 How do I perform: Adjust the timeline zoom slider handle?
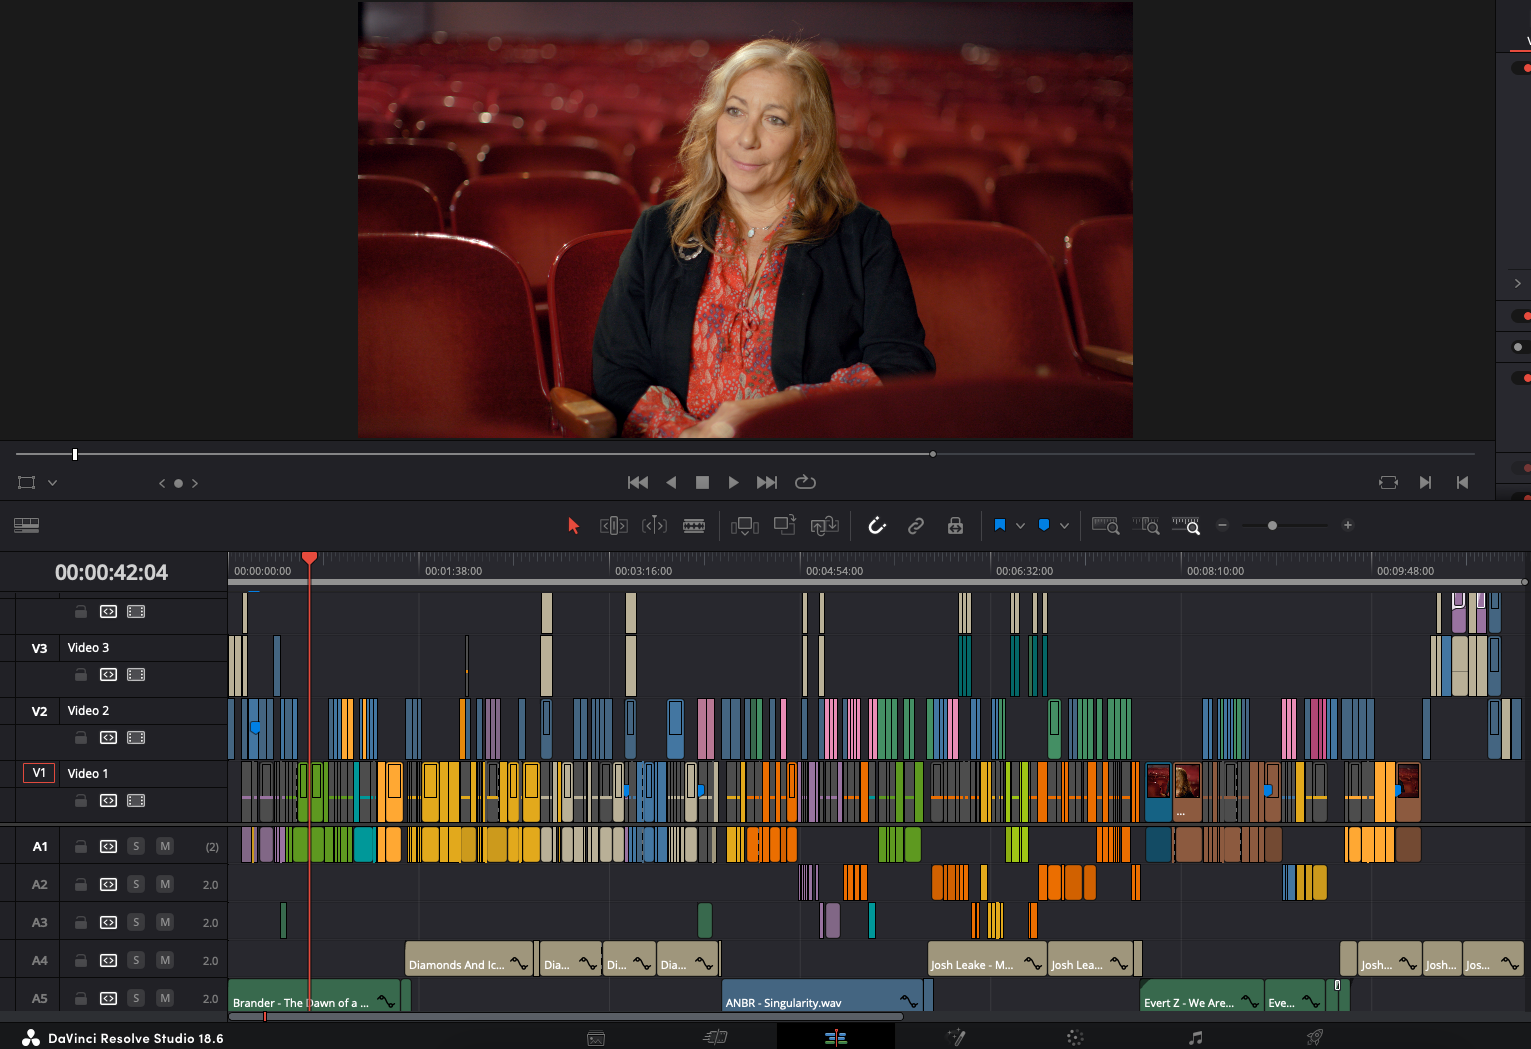tap(1272, 525)
